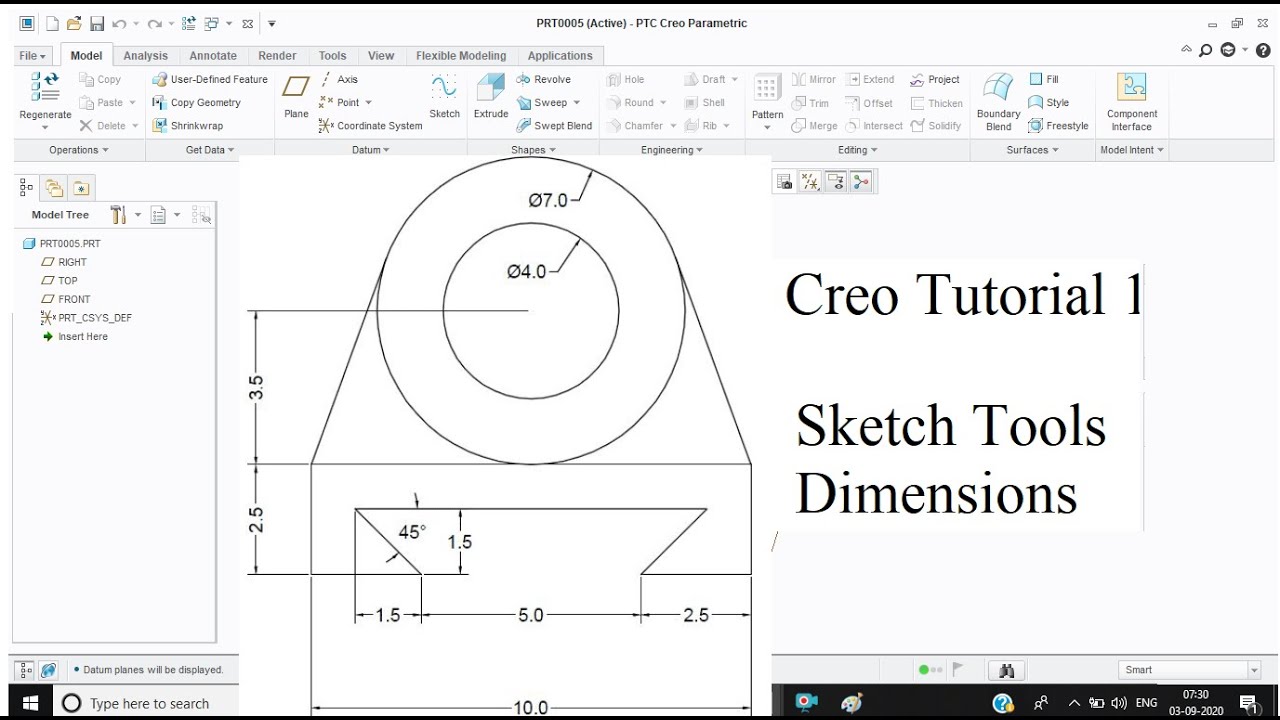
Task: Open a file with the folder icon
Action: (x=74, y=23)
